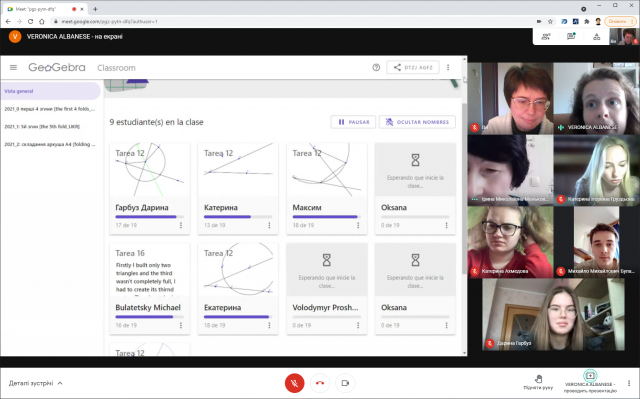
Task: Raise hand in the meeting
Action: click(538, 383)
